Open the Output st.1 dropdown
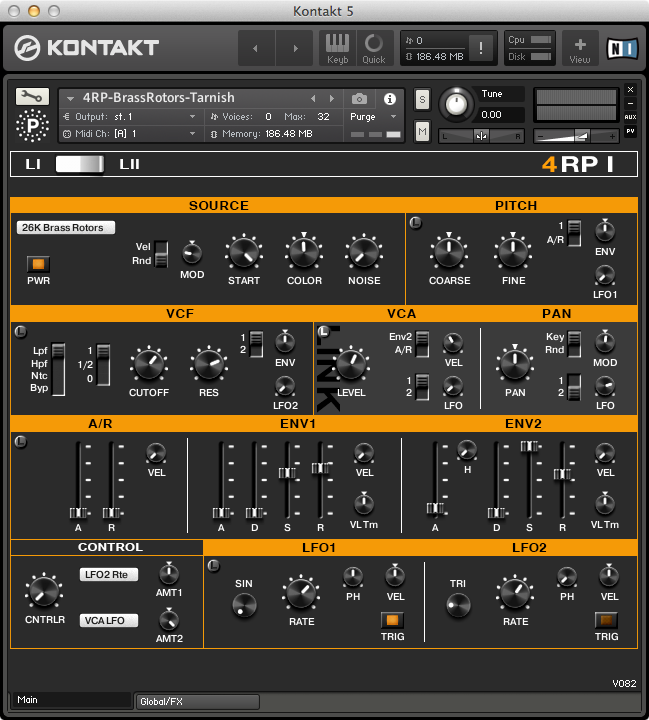 [x=130, y=117]
